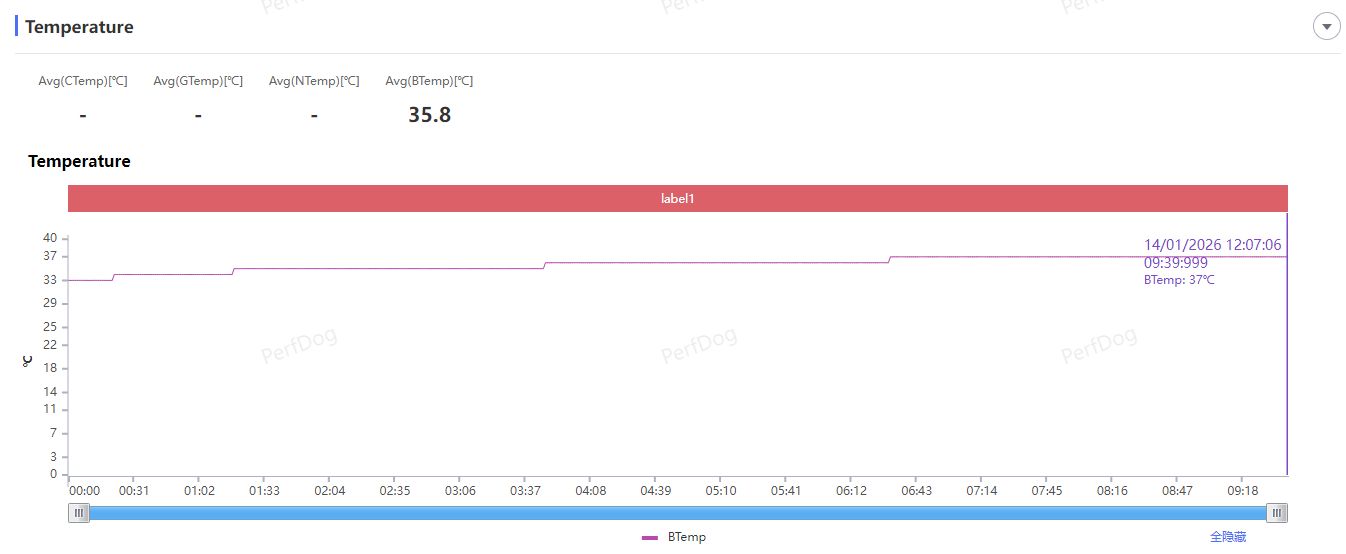Click the right range slider handle
This screenshot has width=1346, height=554.
point(1277,513)
